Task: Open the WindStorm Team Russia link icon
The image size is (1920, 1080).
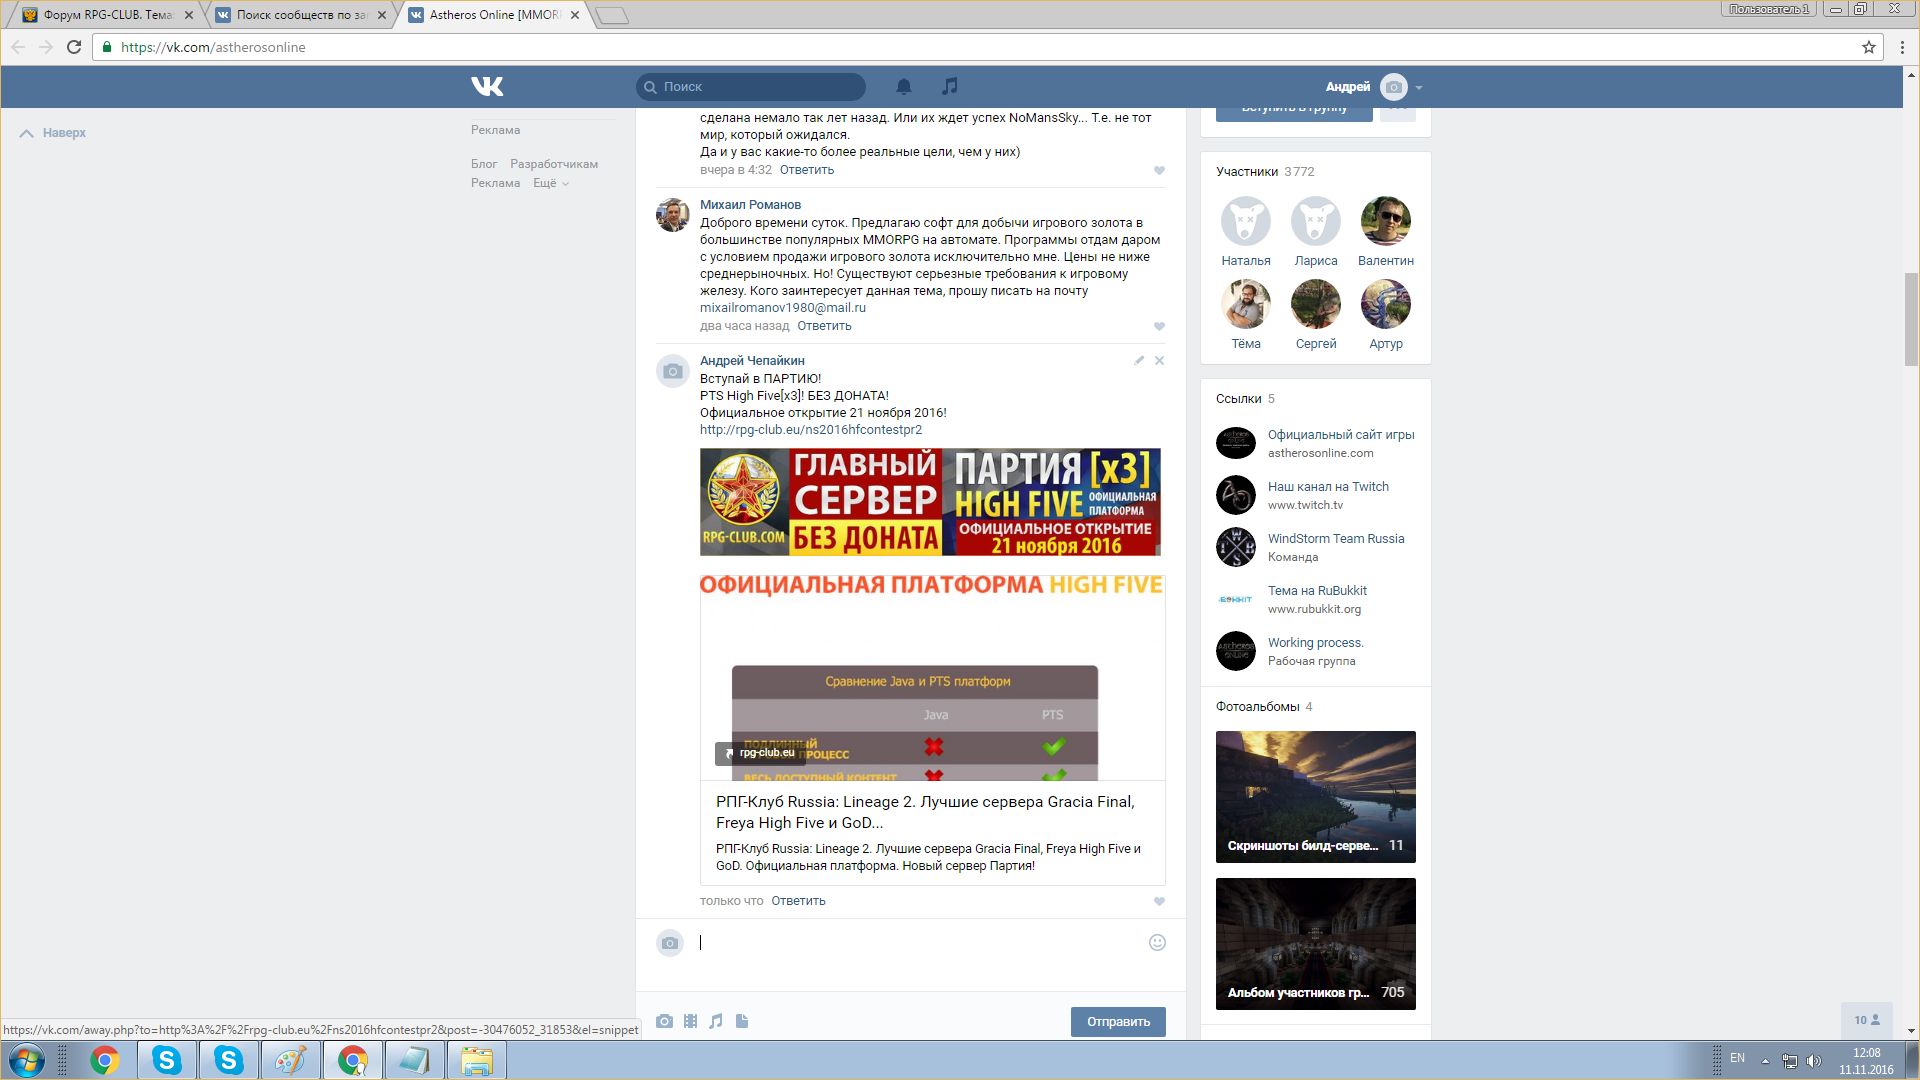Action: (1236, 547)
